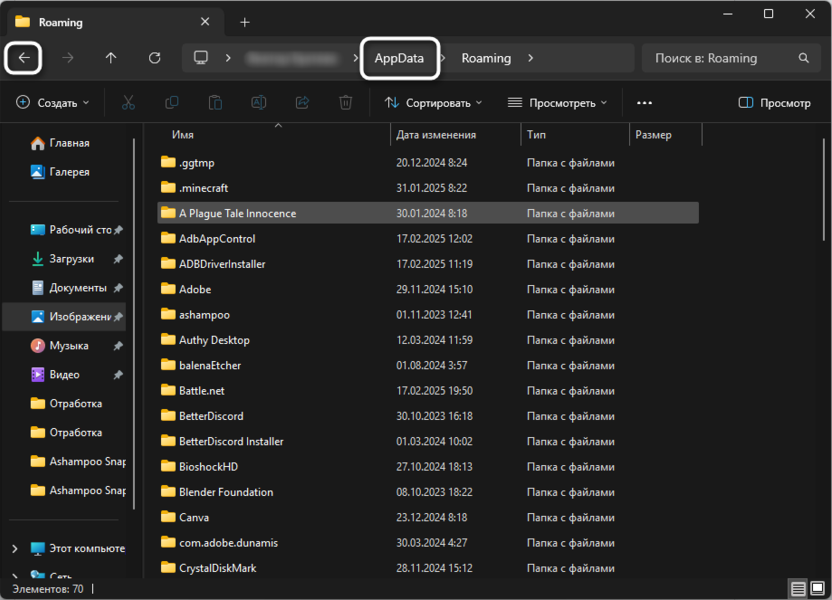Click the Back navigation arrow
The width and height of the screenshot is (832, 600).
(24, 58)
